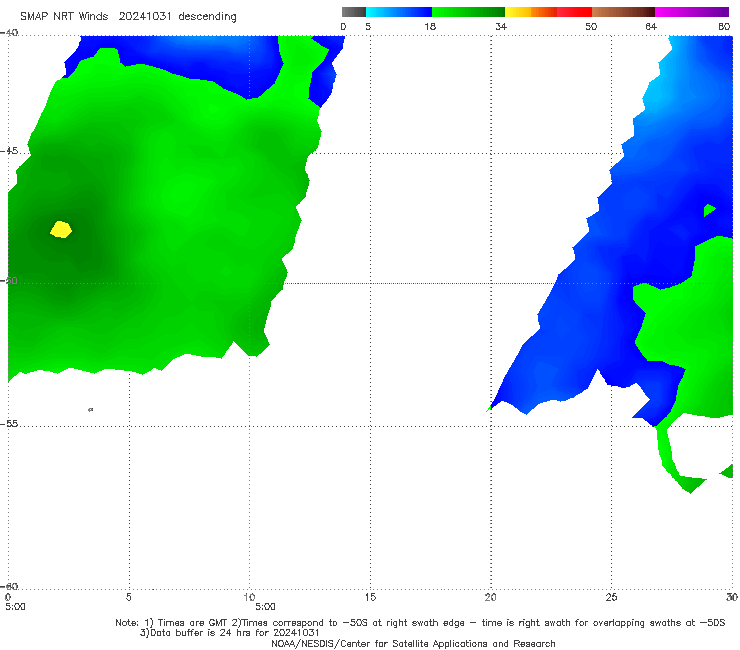Click the color bar label '34'
Viewport: 740px width, 650px height.
point(501,26)
